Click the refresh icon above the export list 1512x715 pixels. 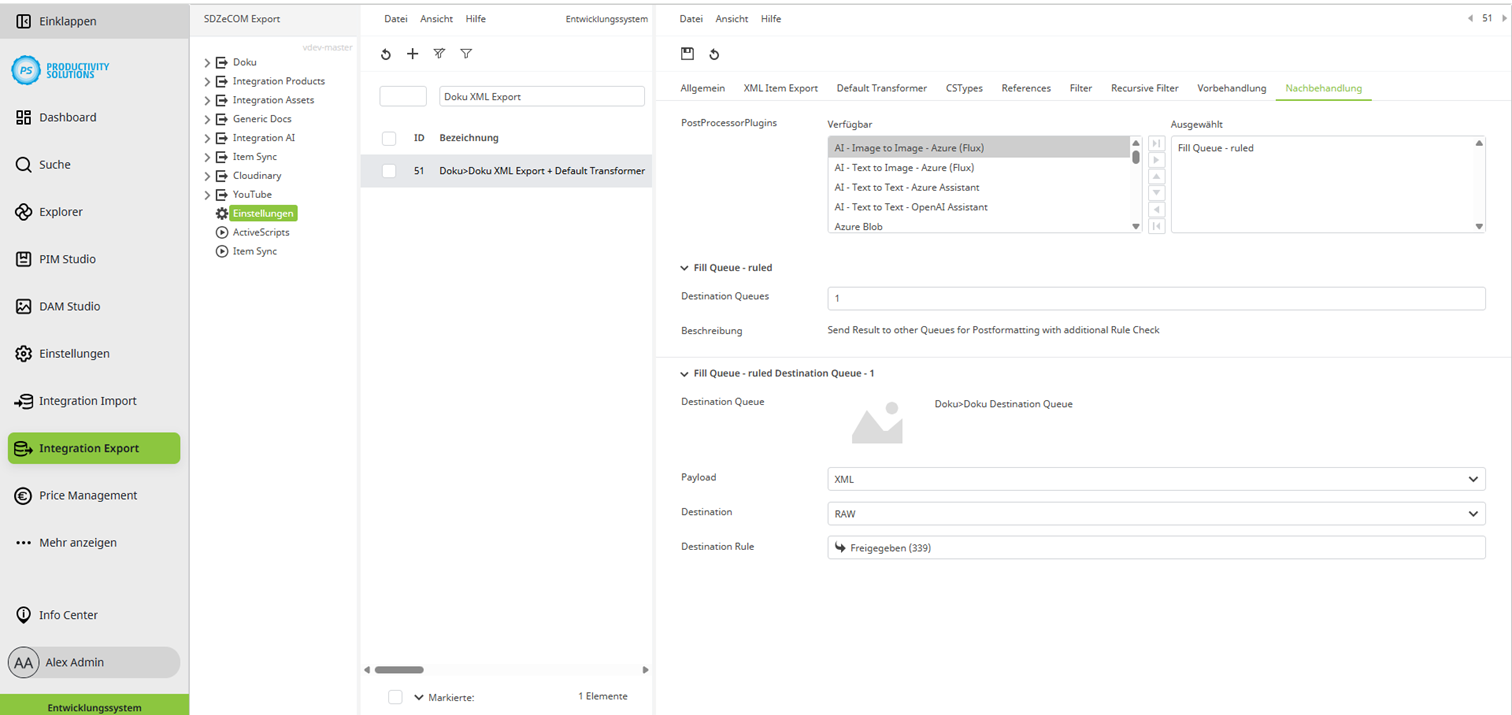(386, 54)
